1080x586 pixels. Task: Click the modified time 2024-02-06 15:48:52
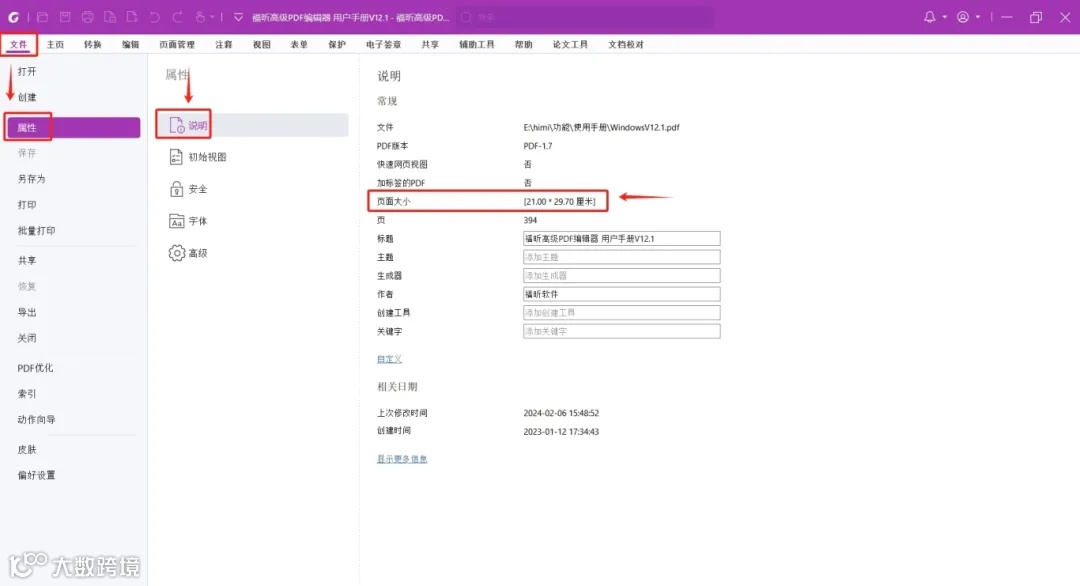[561, 413]
